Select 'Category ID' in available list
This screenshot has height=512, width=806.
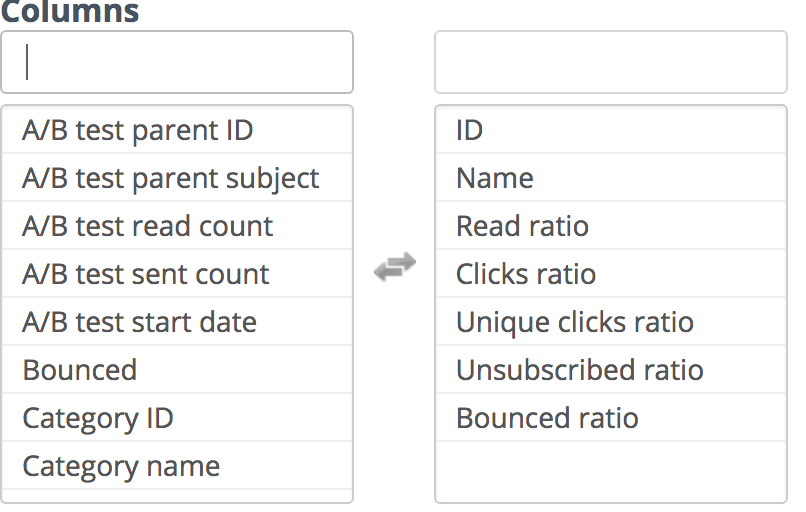(177, 417)
